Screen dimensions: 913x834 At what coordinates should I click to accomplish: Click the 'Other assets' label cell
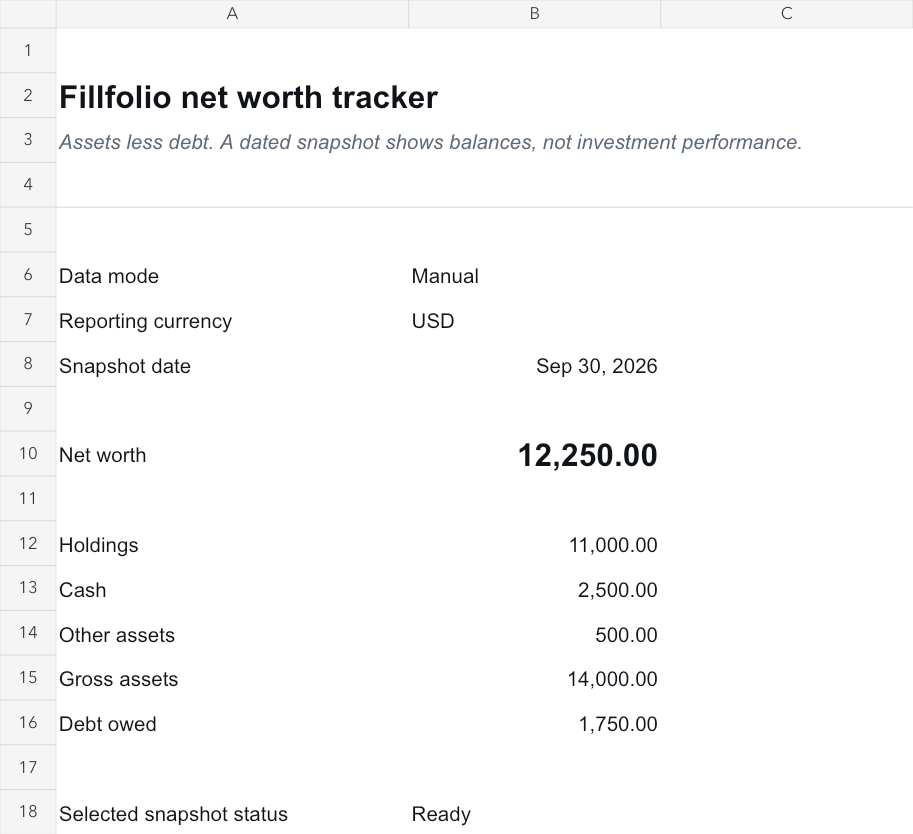click(232, 633)
